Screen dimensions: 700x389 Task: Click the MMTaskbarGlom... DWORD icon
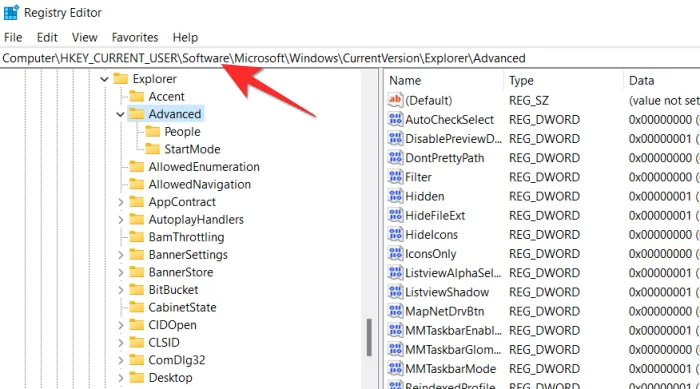(x=396, y=349)
